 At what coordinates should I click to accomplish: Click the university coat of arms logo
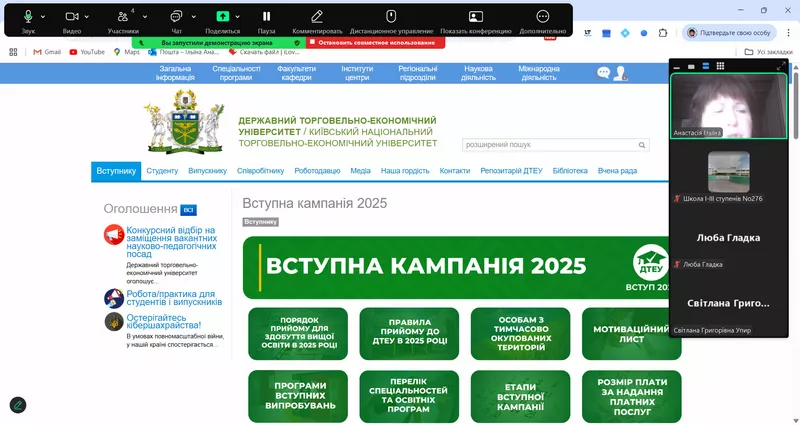[x=184, y=121]
